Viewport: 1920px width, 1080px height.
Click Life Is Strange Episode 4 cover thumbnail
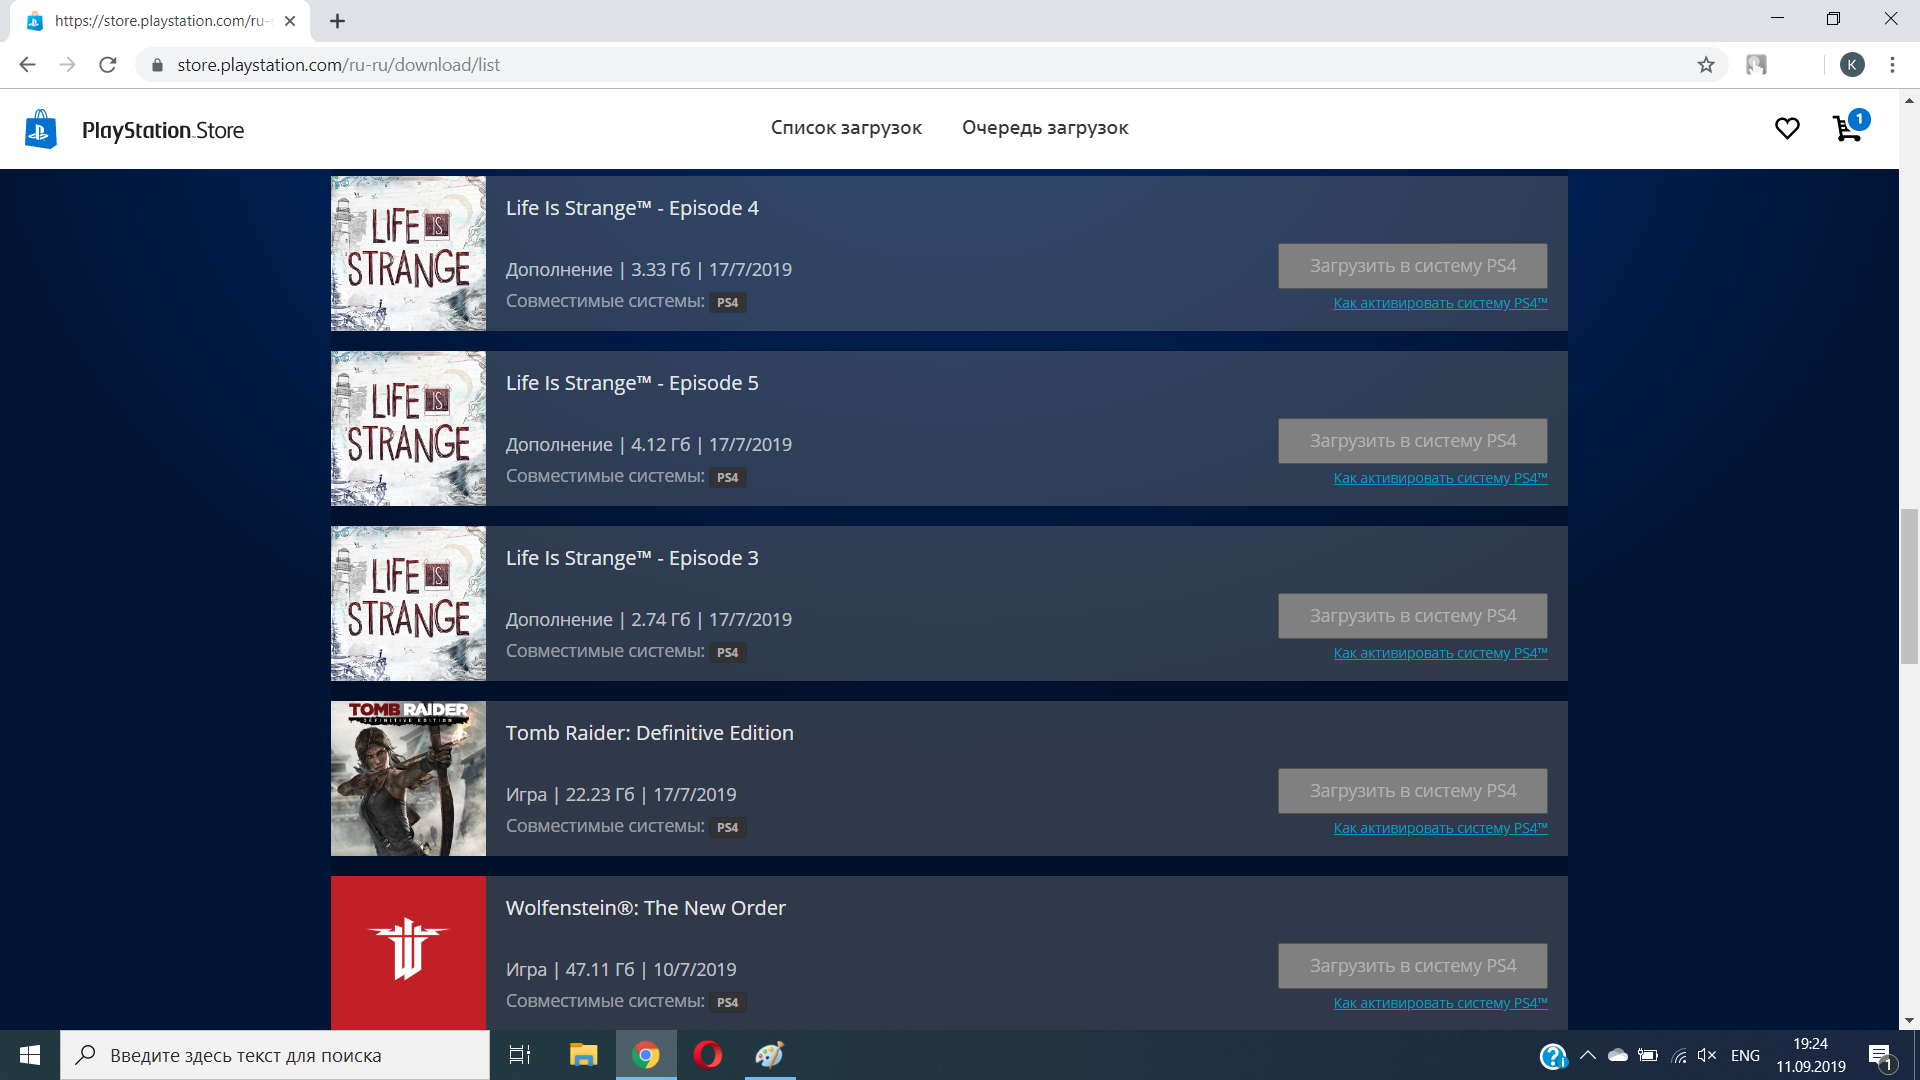tap(408, 253)
